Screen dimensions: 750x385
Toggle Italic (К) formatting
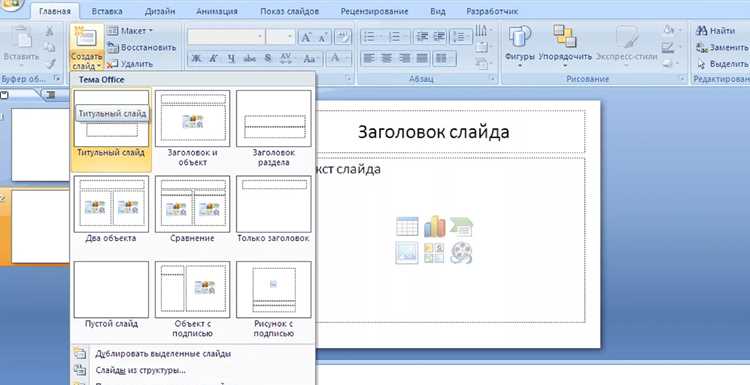213,58
